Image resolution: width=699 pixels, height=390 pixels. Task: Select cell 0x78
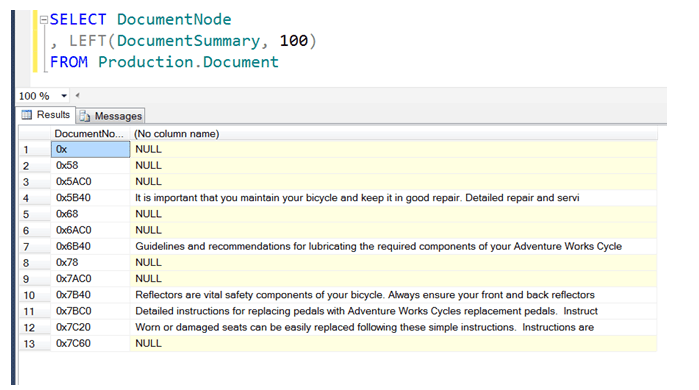pyautogui.click(x=90, y=263)
